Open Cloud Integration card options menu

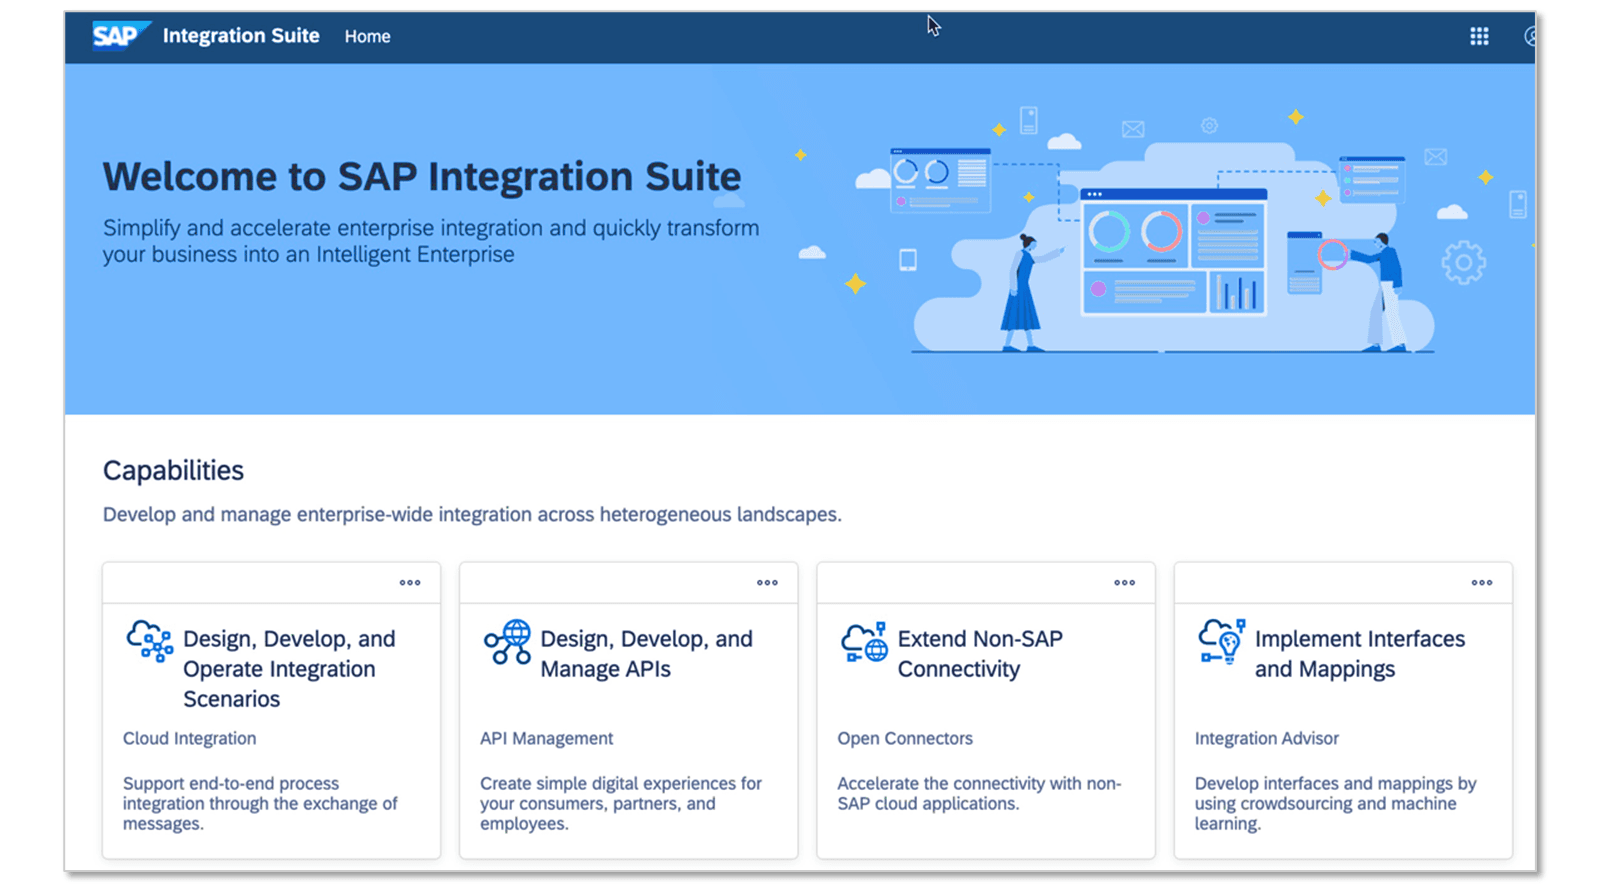pos(410,583)
